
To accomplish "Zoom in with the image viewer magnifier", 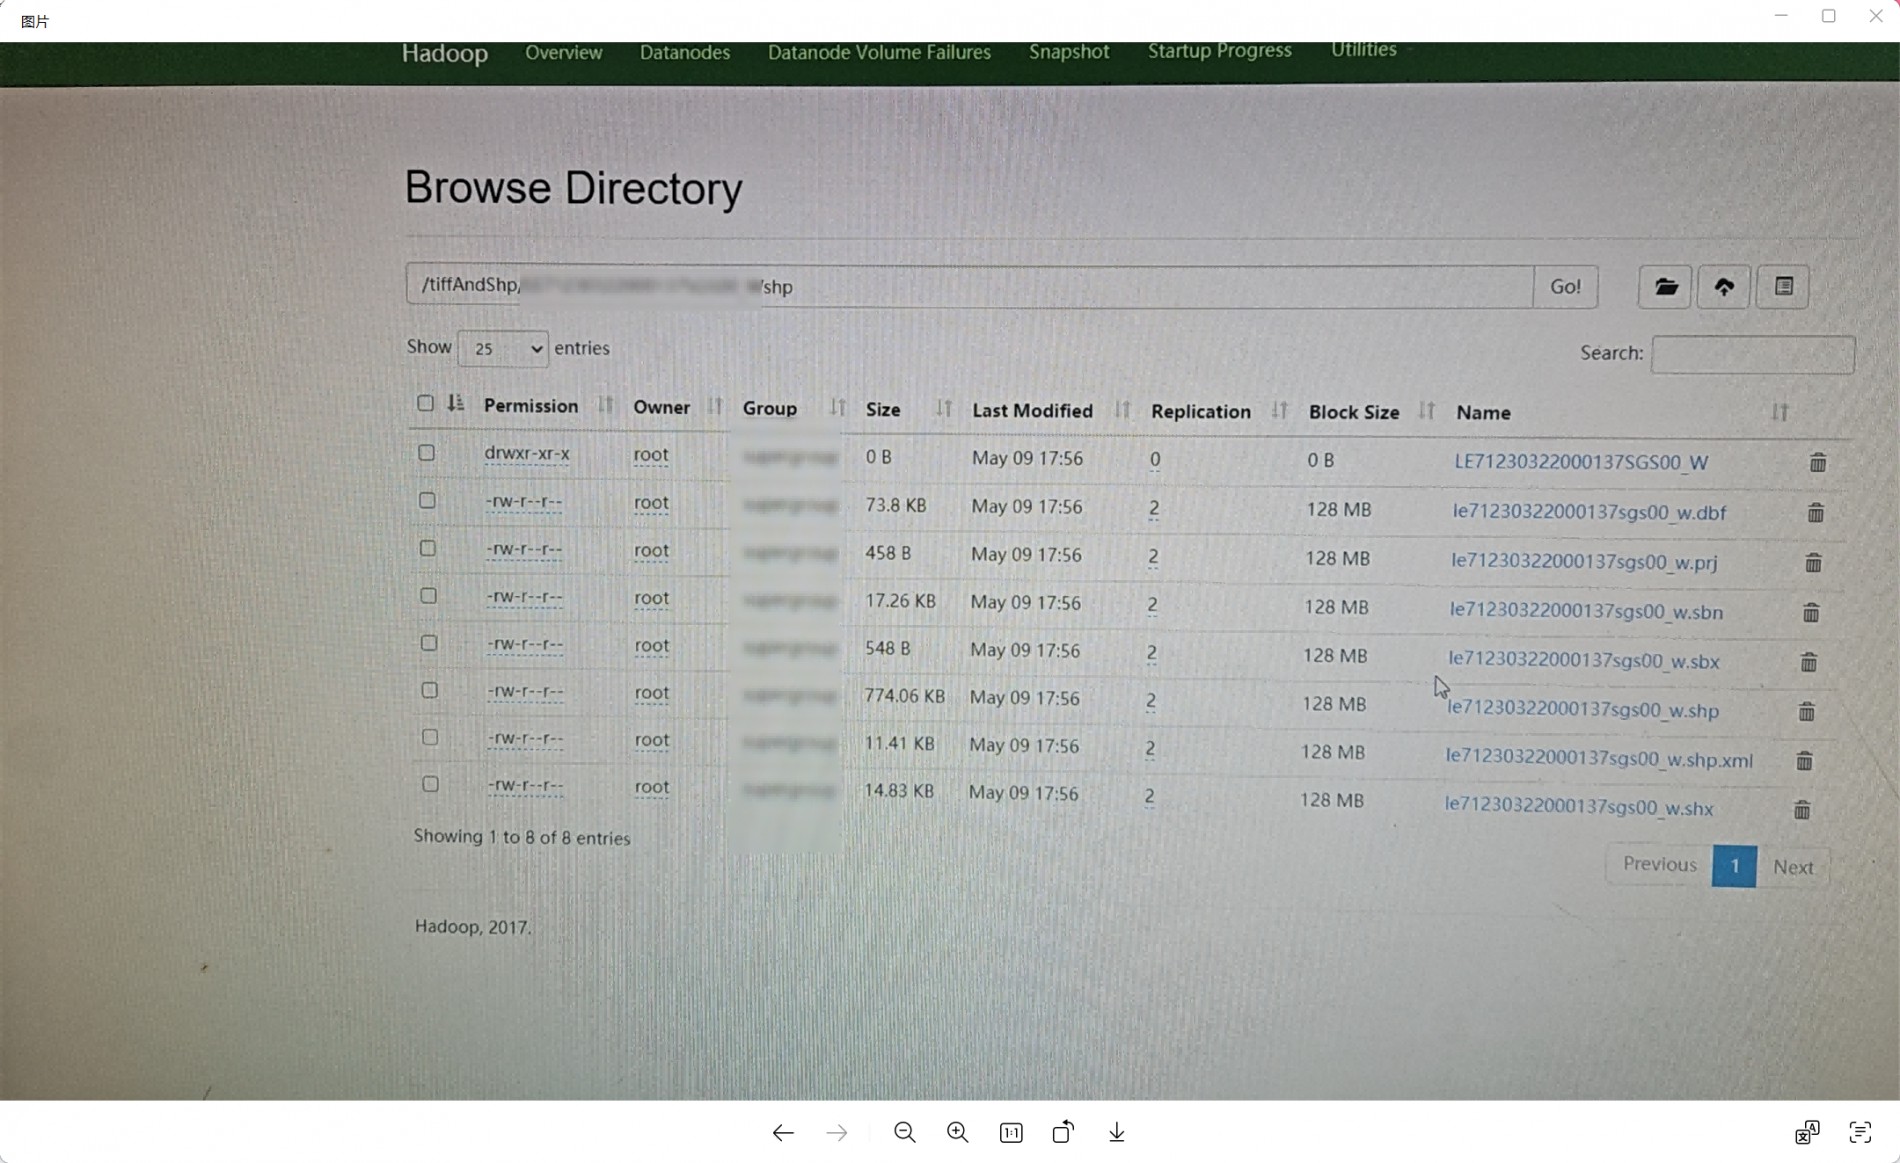I will [958, 1132].
